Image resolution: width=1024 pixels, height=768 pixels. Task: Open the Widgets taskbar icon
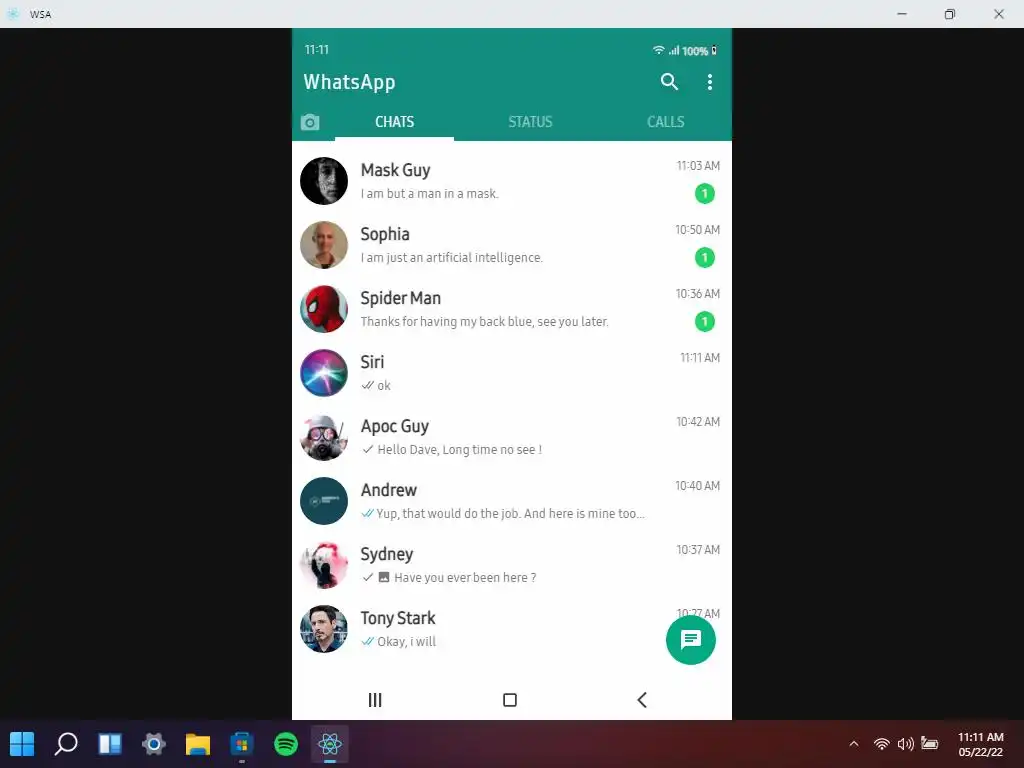(110, 744)
